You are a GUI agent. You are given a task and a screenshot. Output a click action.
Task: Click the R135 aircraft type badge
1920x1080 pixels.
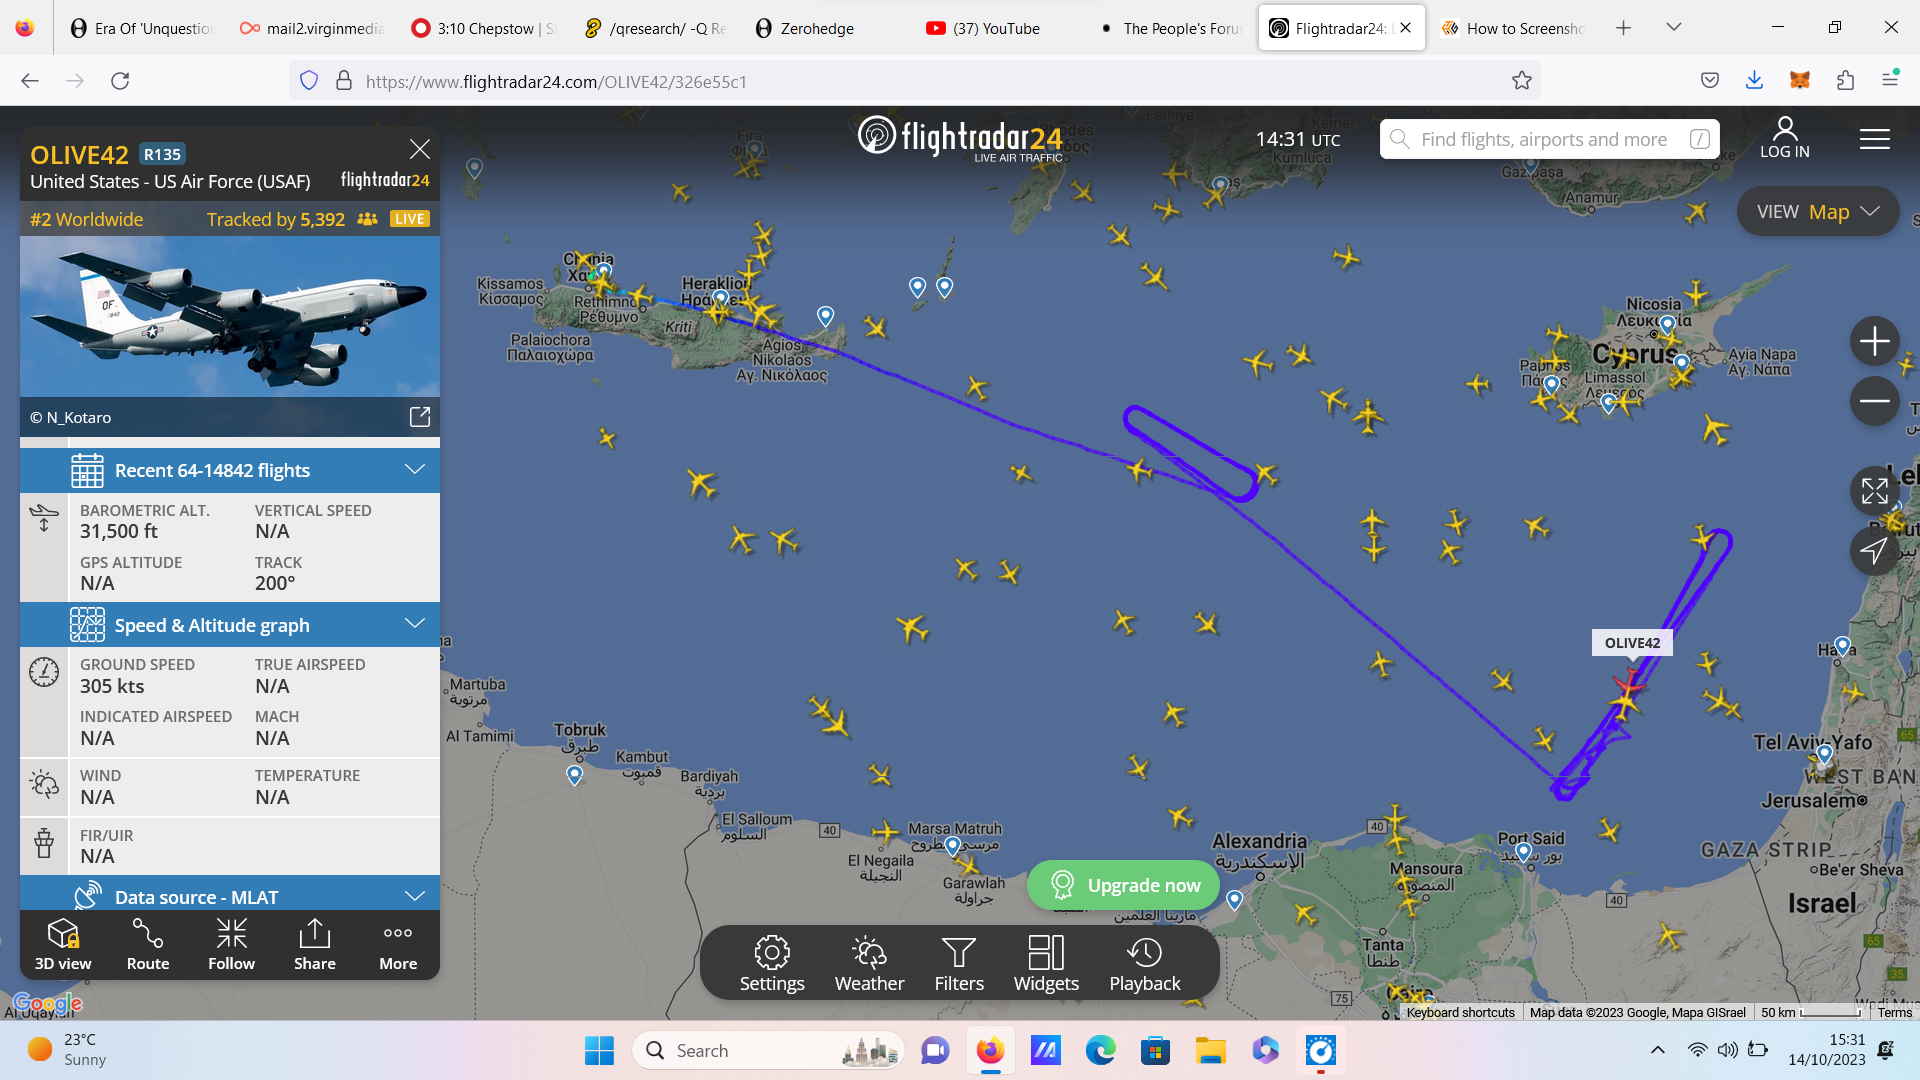tap(162, 154)
